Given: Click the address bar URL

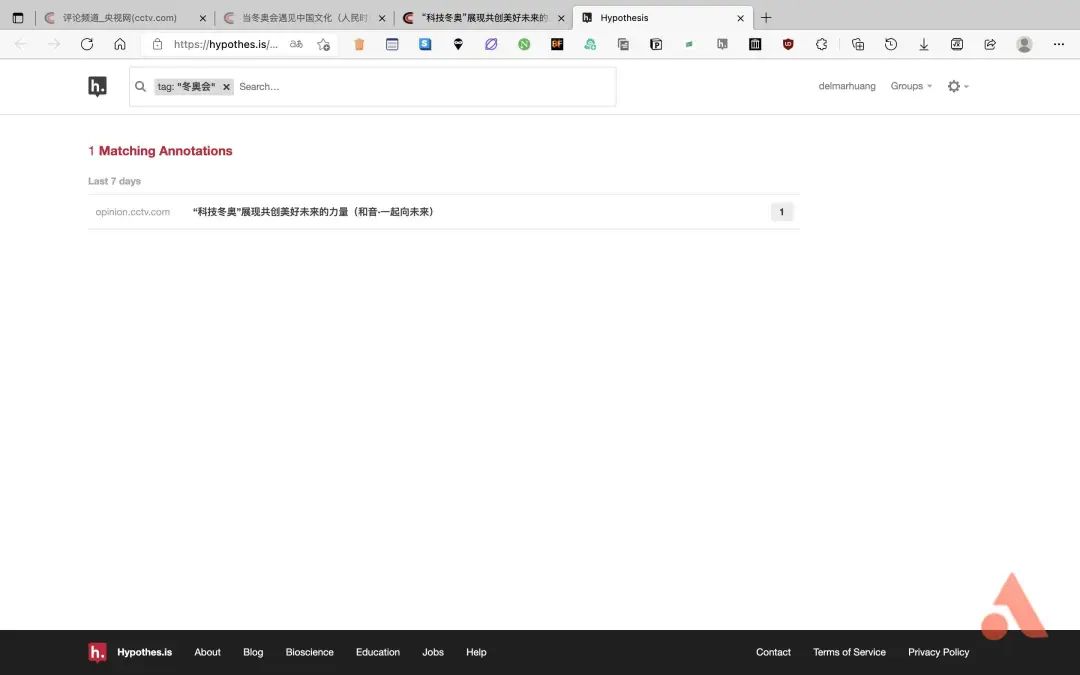Looking at the screenshot, I should (226, 44).
